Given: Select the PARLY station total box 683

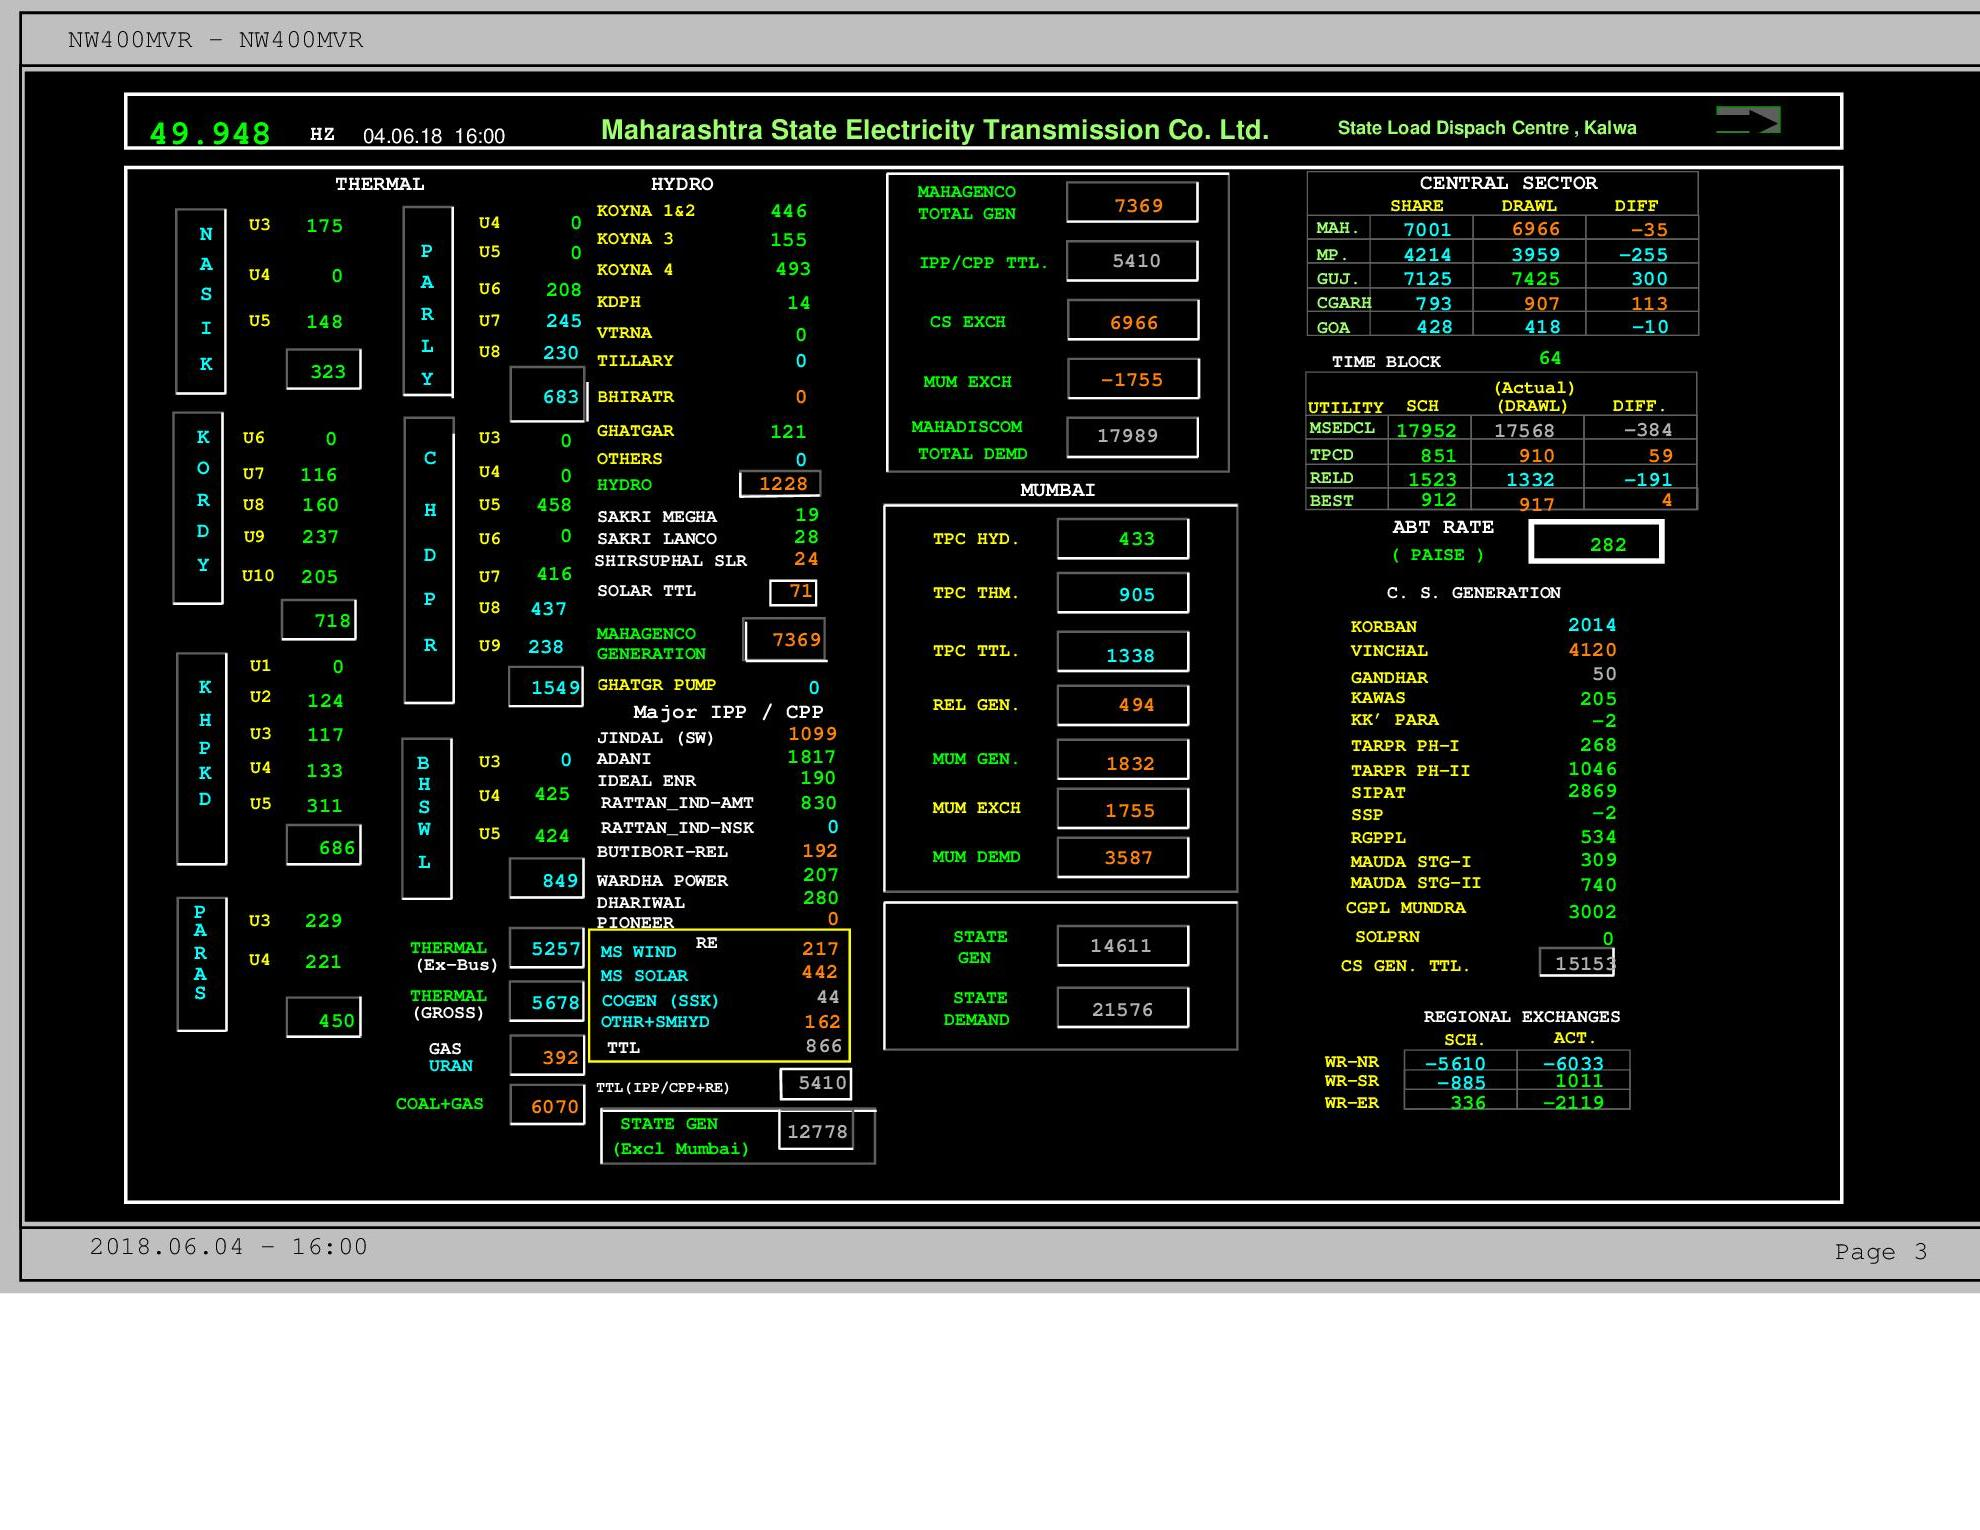Looking at the screenshot, I should pos(548,395).
